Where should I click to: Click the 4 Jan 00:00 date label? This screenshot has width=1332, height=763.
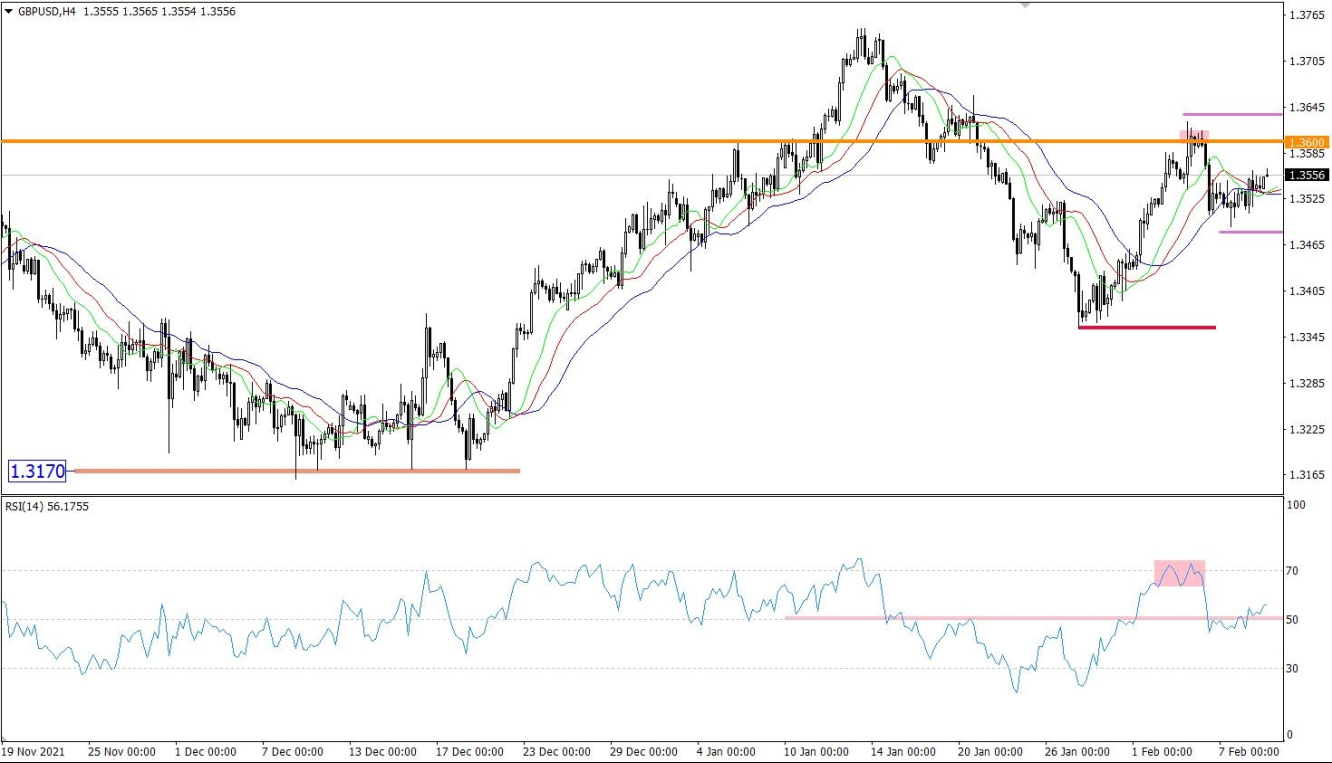click(x=725, y=751)
